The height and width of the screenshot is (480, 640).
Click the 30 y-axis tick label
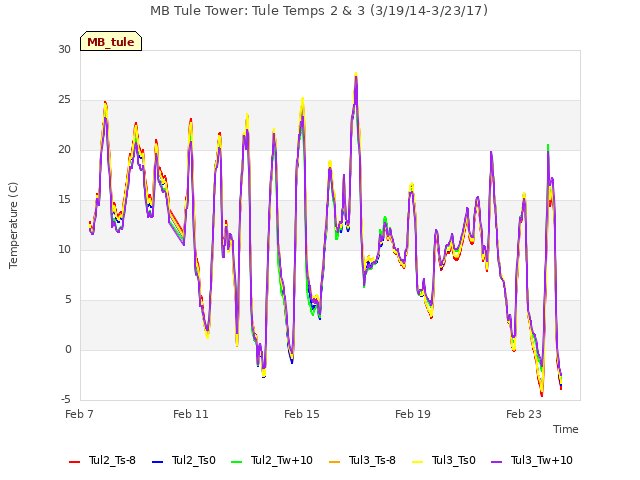pos(64,49)
